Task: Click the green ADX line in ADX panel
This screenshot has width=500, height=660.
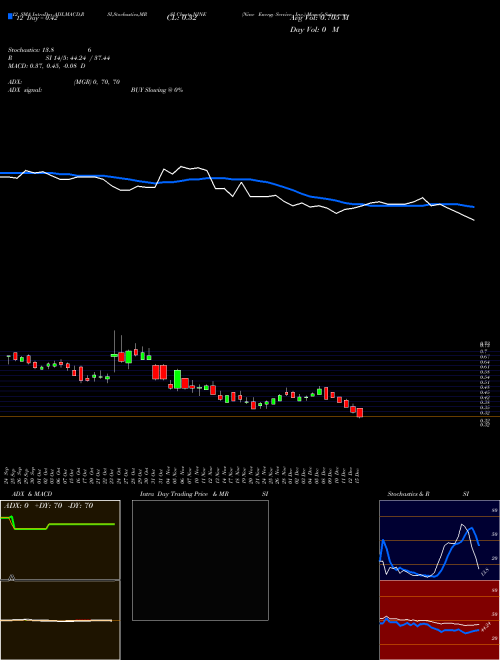Action: pyautogui.click(x=81, y=524)
